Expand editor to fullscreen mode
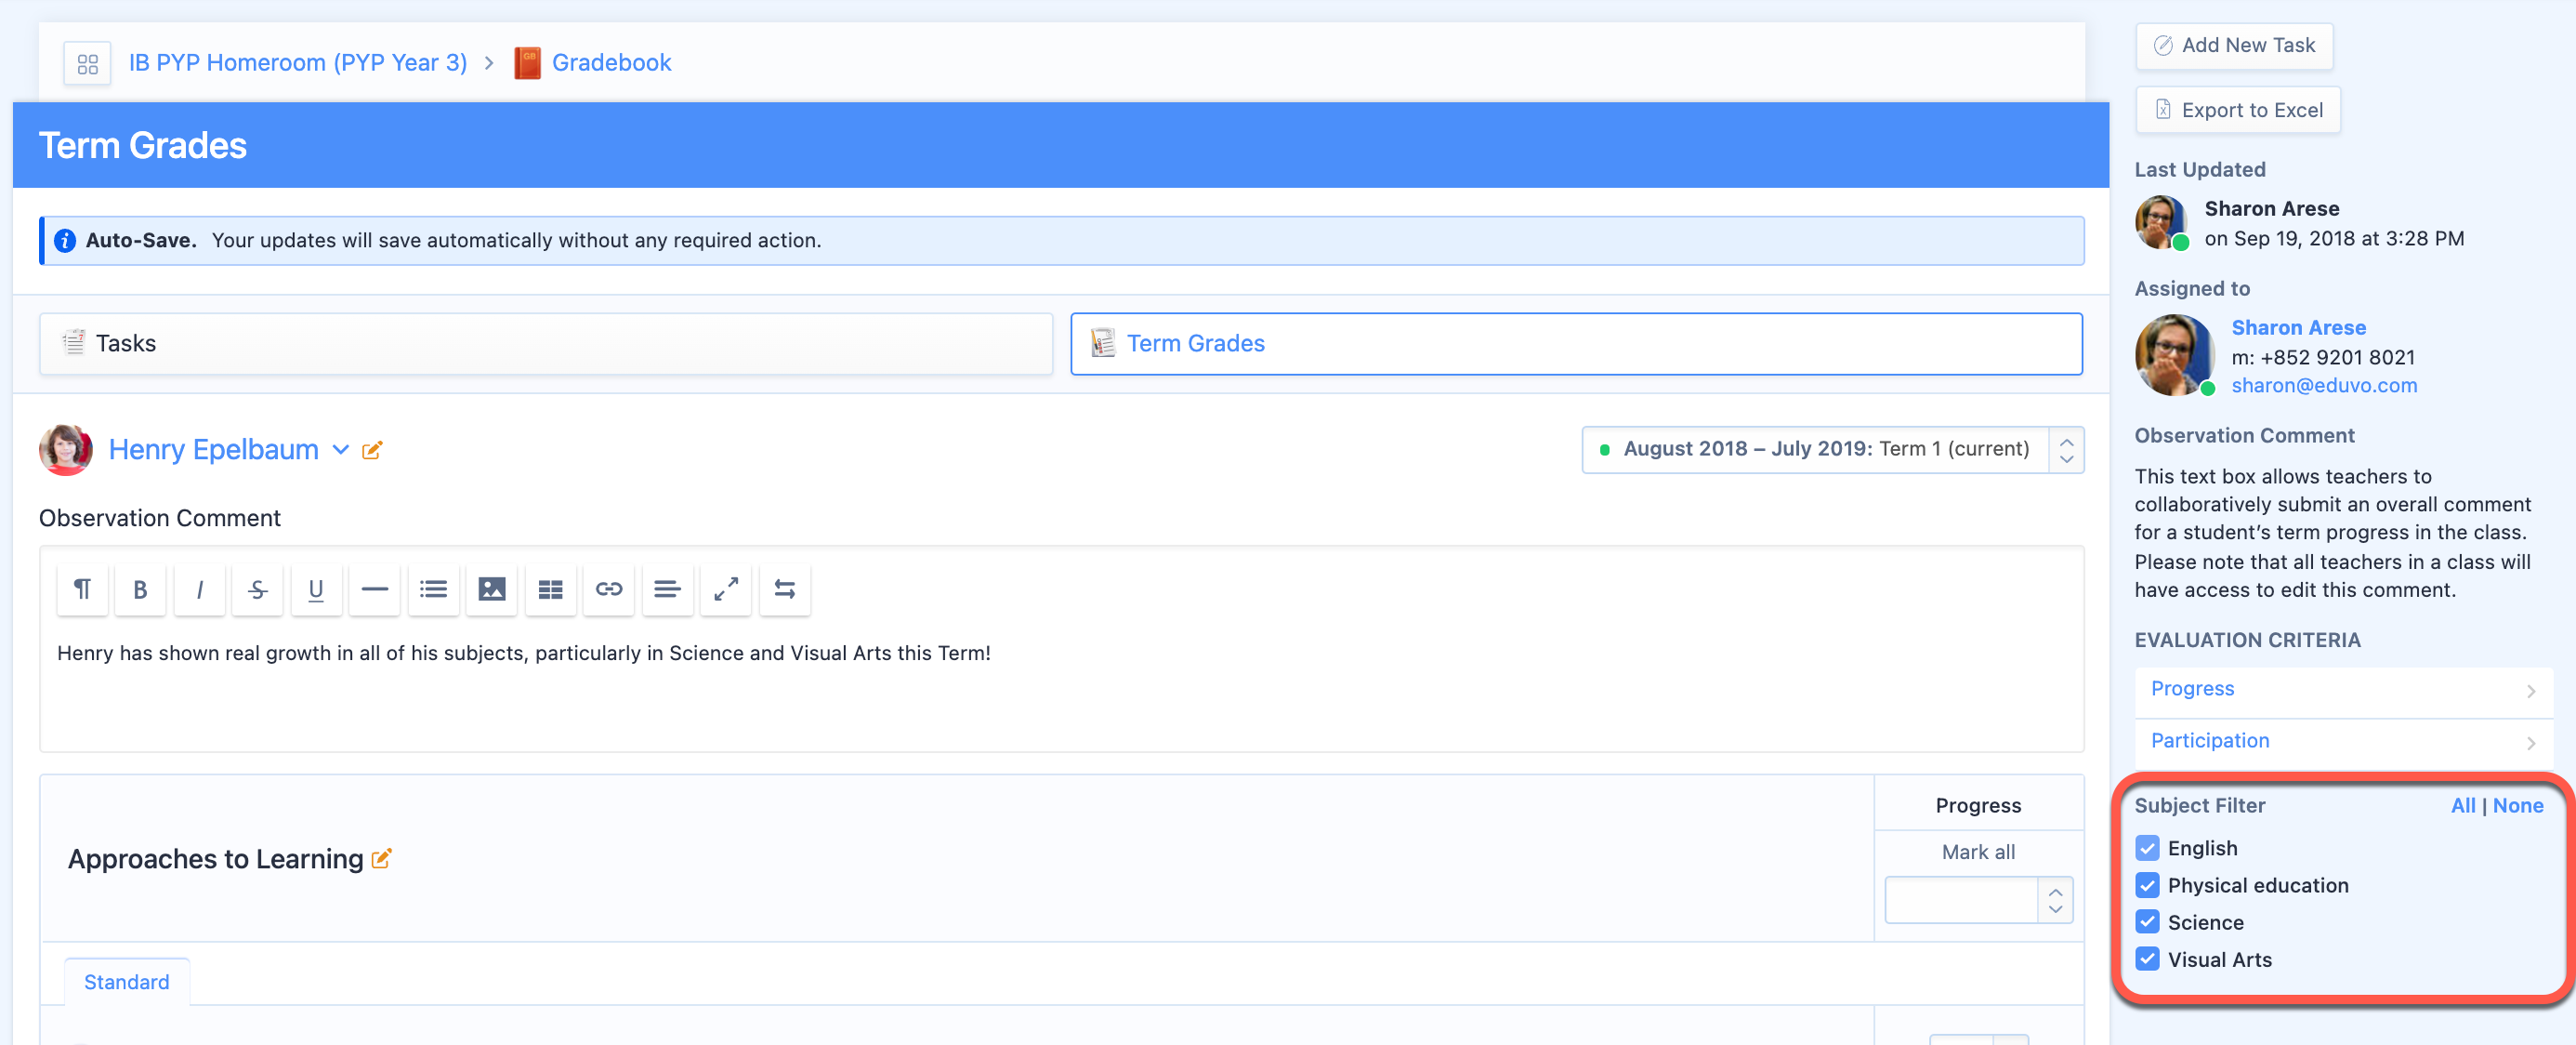The height and width of the screenshot is (1045, 2576). tap(725, 590)
